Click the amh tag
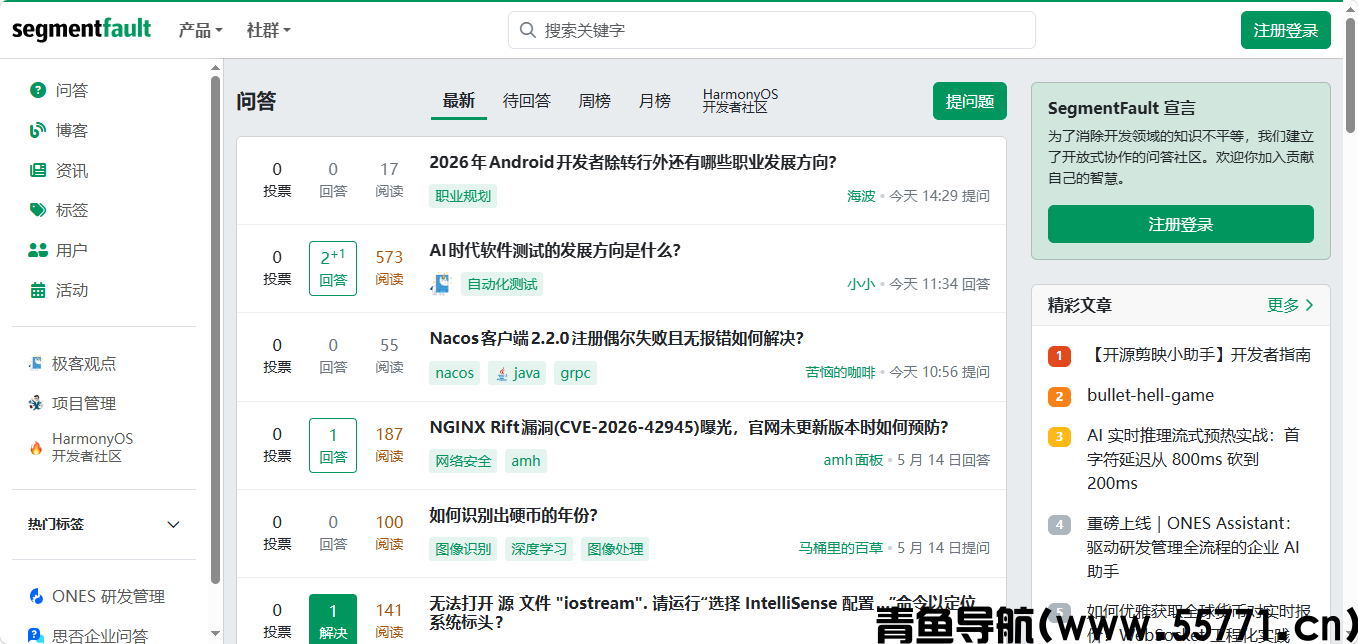The width and height of the screenshot is (1358, 644). [x=526, y=461]
